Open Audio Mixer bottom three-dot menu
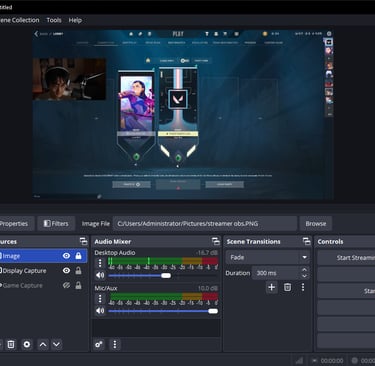Screen dimensions: 375x366 (115, 344)
